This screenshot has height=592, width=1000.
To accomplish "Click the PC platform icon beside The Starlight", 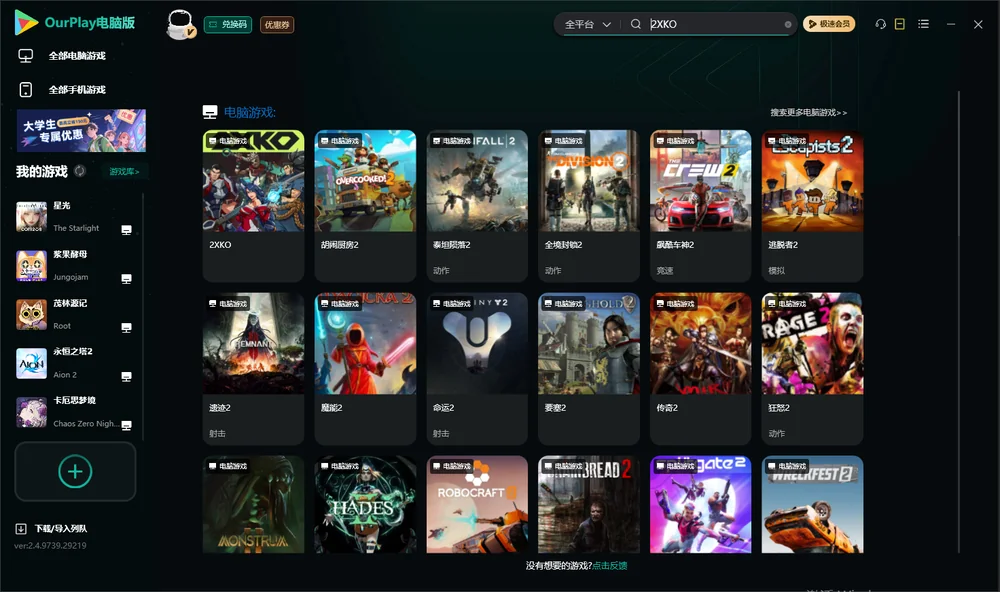I will coord(126,230).
